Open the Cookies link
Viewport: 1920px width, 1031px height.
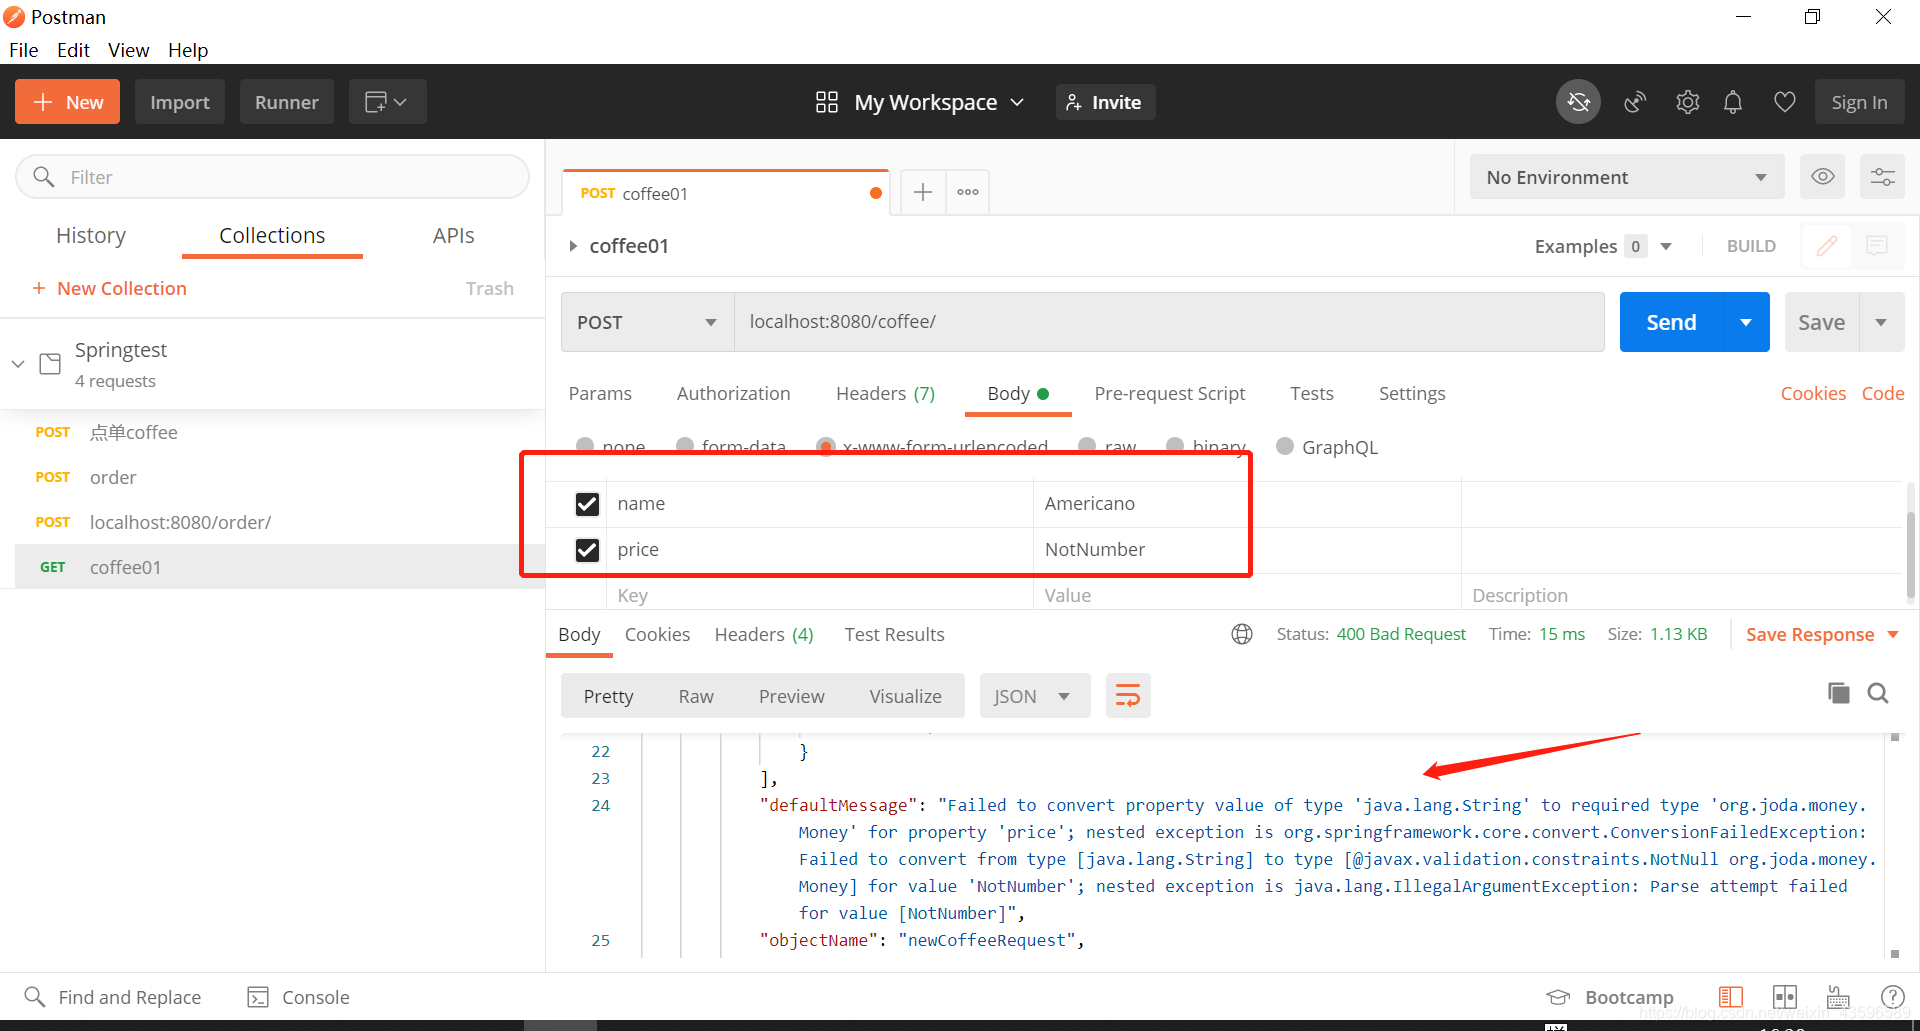[x=1813, y=393]
